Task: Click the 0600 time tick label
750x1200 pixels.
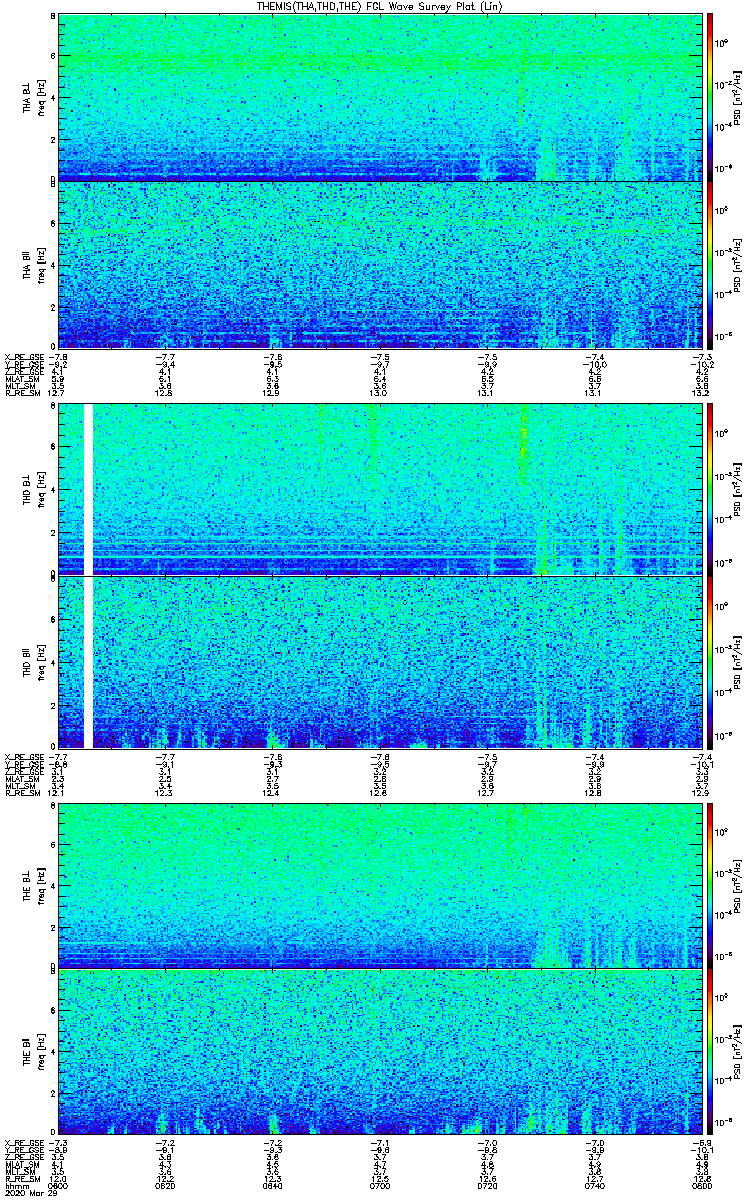Action: click(59, 1186)
